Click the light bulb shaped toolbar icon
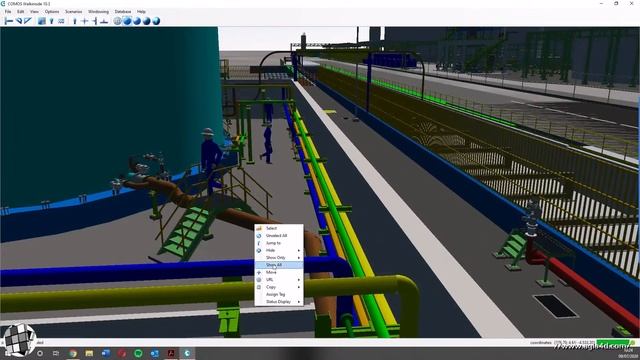Image resolution: width=640 pixels, height=360 pixels. (51, 21)
